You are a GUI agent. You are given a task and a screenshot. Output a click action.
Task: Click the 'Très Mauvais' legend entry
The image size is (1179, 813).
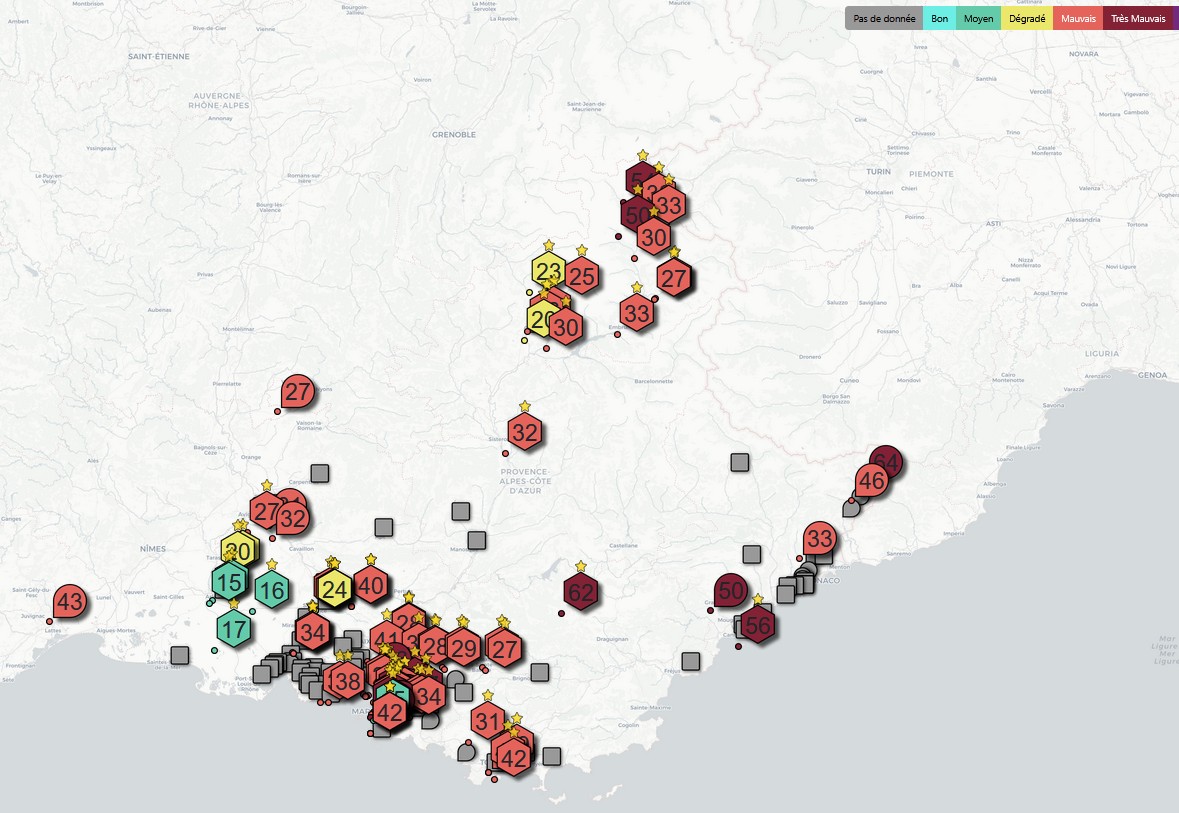[x=1138, y=19]
